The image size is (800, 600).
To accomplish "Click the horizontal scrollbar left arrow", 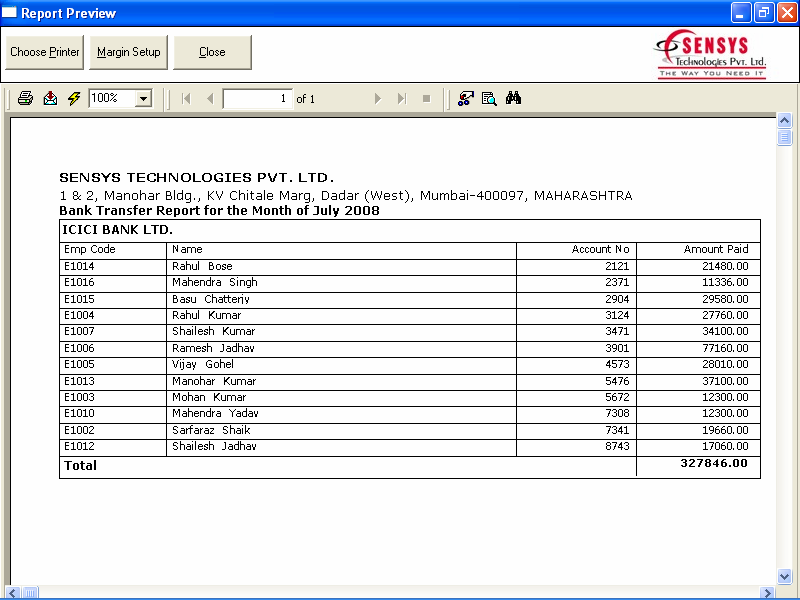I will [x=13, y=593].
